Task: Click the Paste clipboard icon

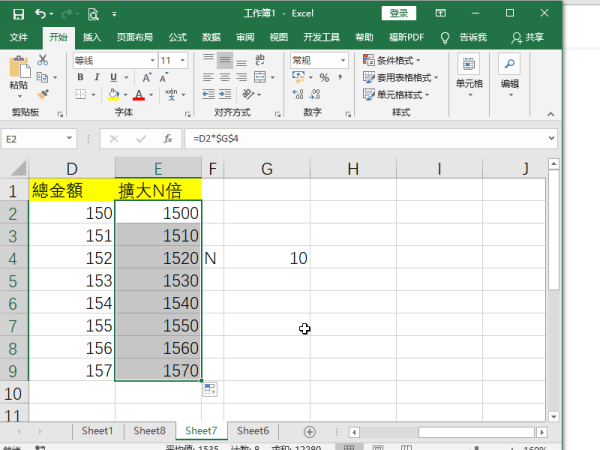Action: [x=19, y=67]
